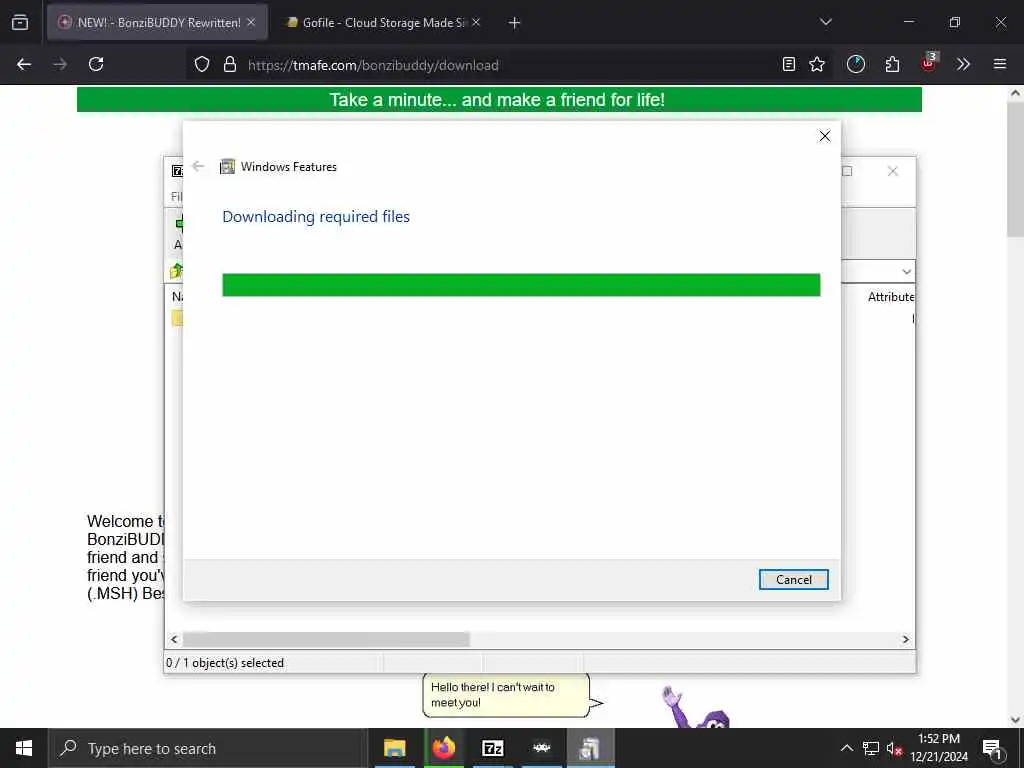Open the network status tray icon
Image resolution: width=1024 pixels, height=768 pixels.
(871, 748)
